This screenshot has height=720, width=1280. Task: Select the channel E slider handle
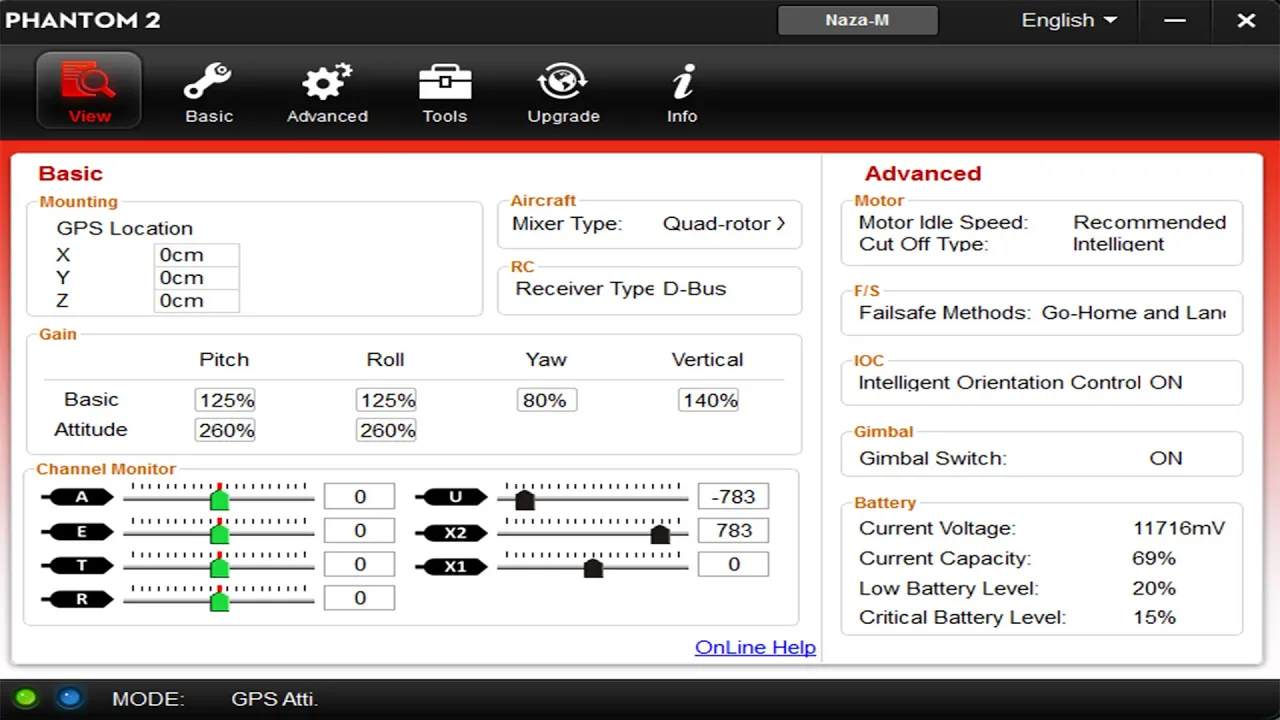[220, 533]
